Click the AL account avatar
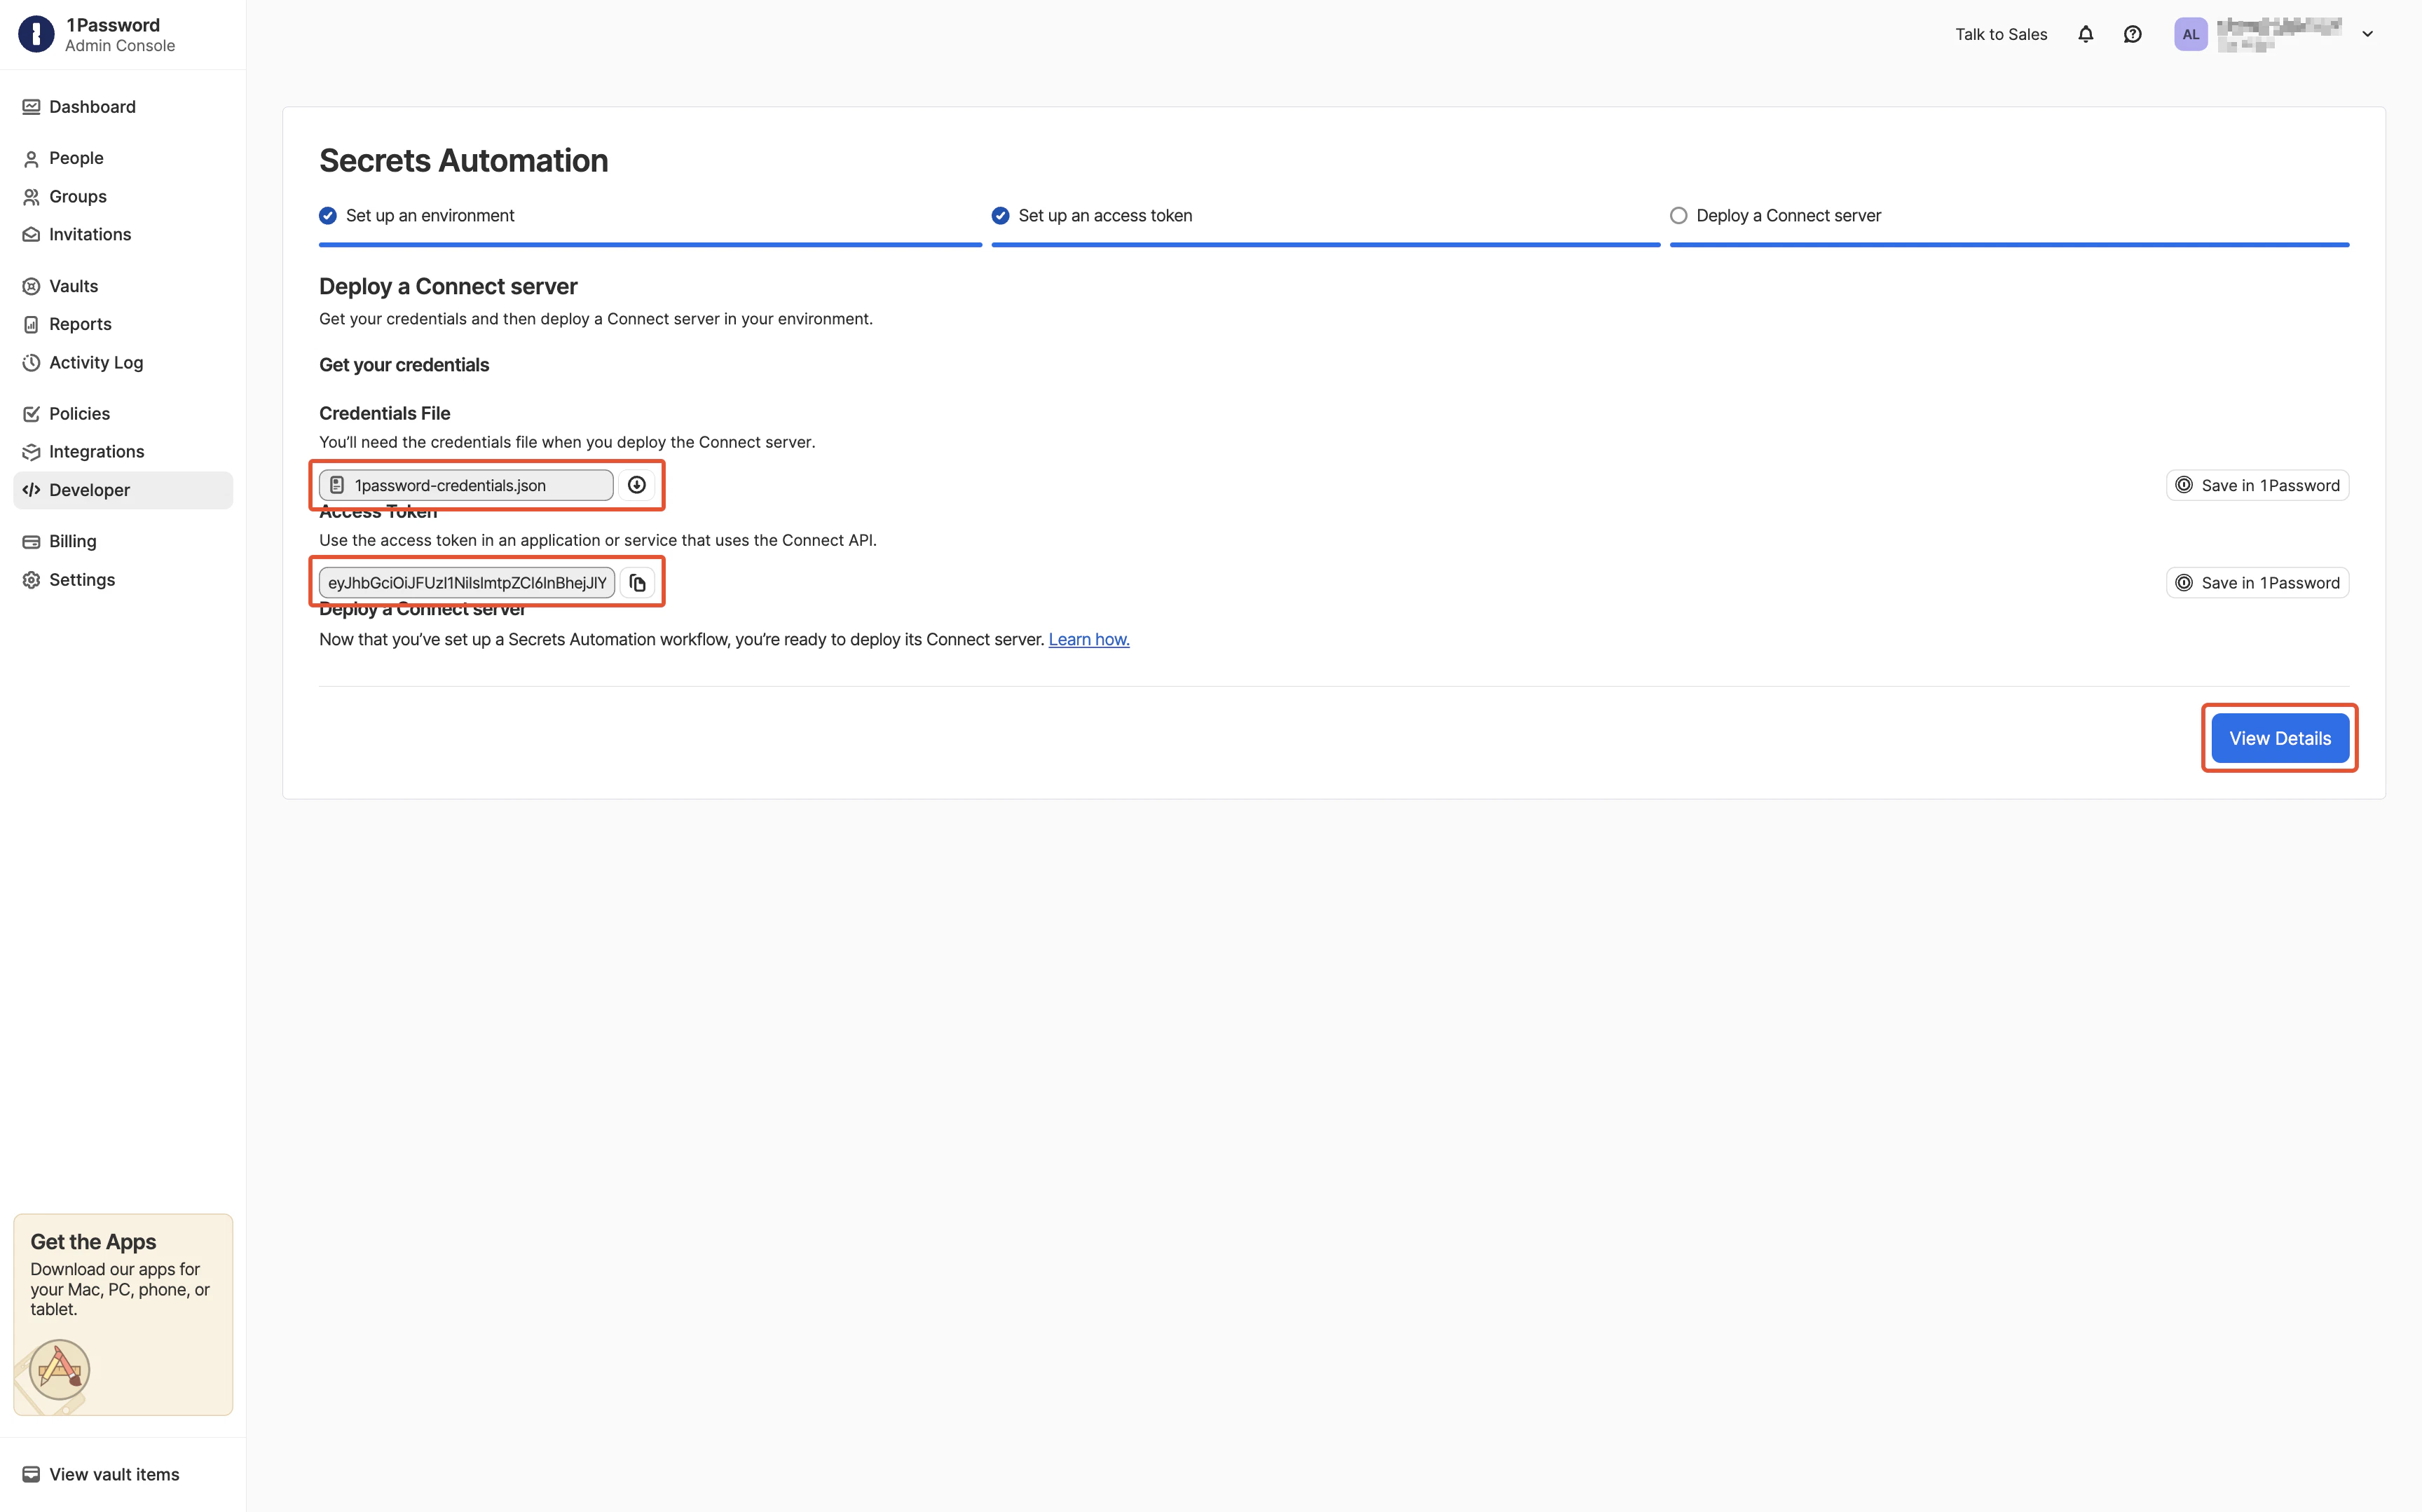 pyautogui.click(x=2190, y=34)
